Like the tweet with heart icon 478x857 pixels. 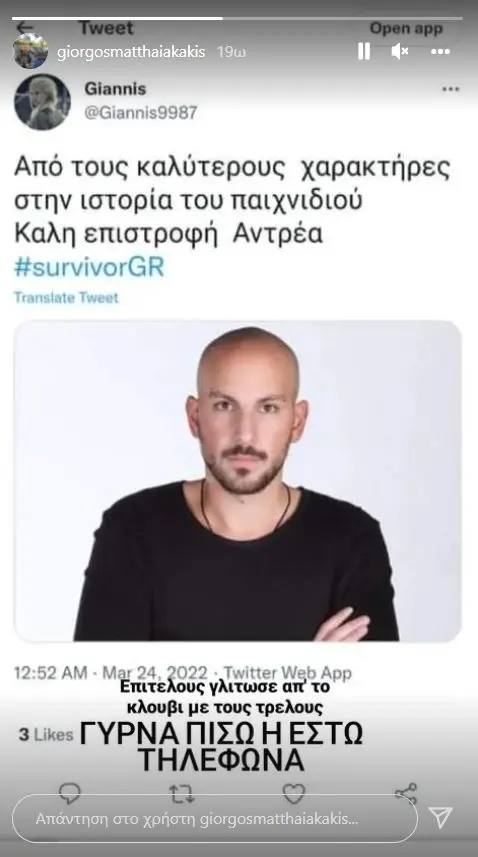pos(294,793)
